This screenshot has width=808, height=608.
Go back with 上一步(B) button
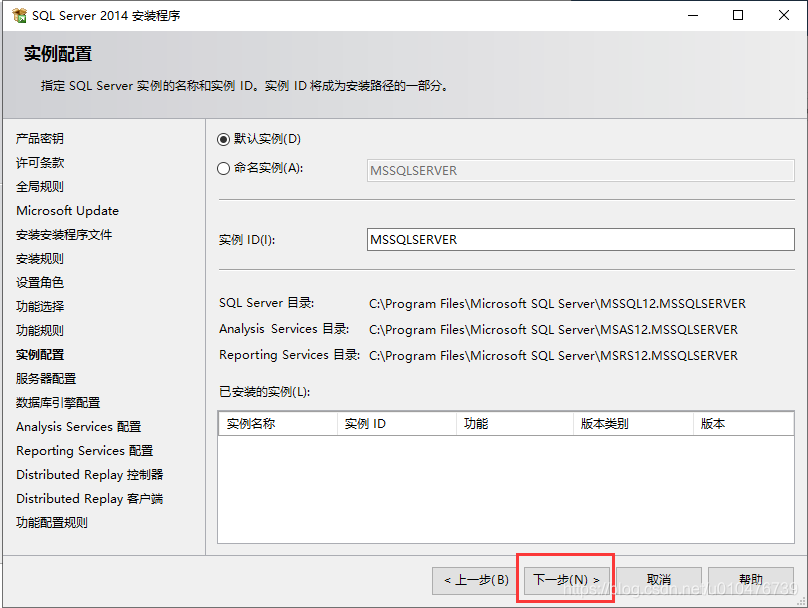(x=476, y=580)
